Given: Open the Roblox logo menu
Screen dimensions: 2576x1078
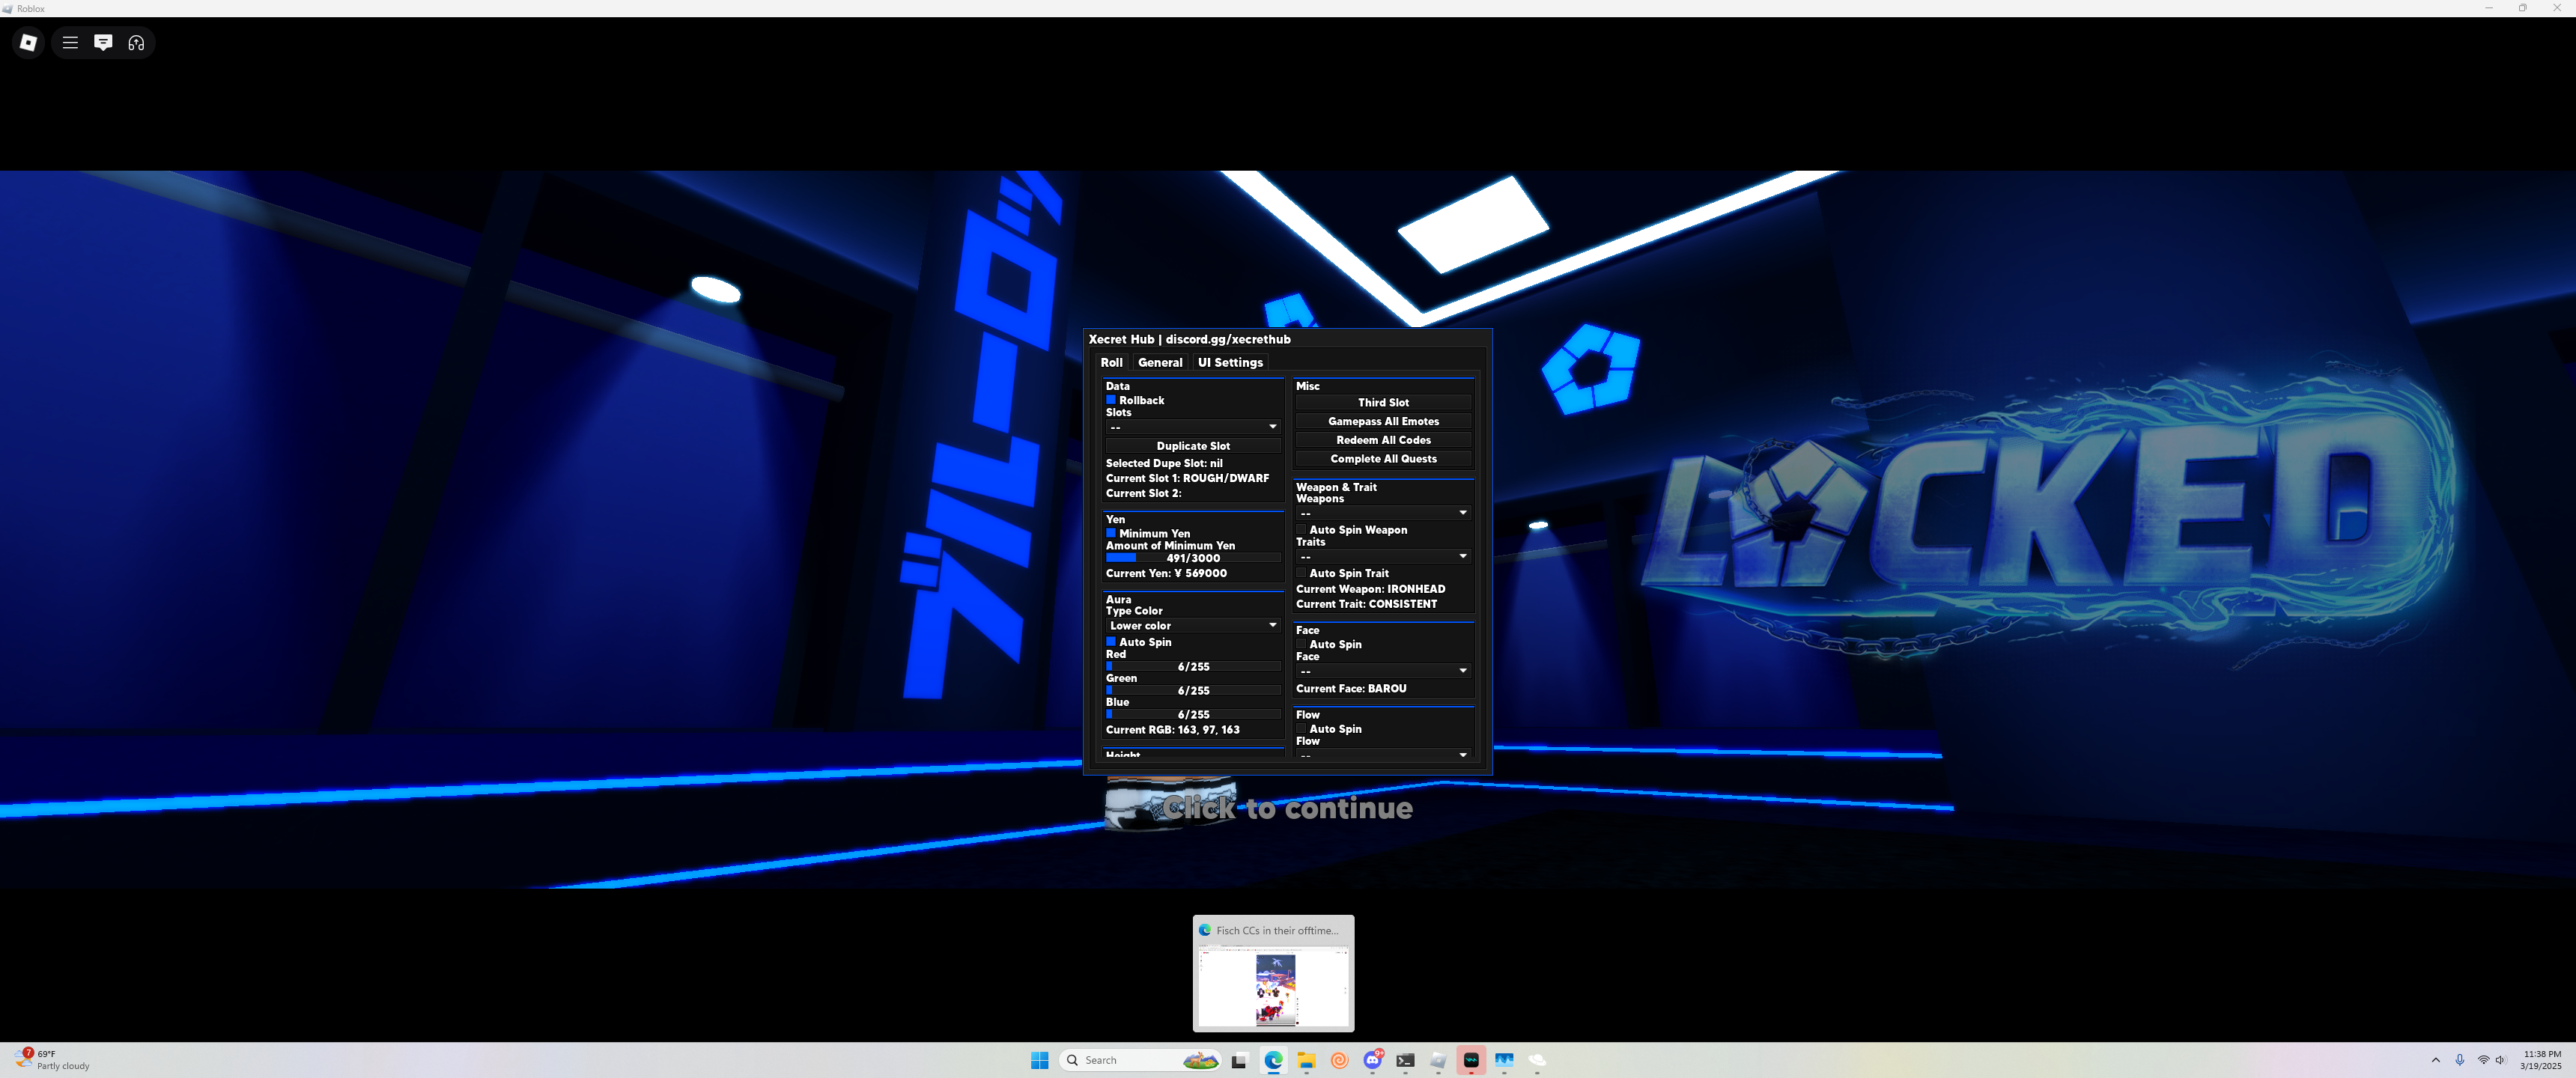Looking at the screenshot, I should click(x=28, y=42).
